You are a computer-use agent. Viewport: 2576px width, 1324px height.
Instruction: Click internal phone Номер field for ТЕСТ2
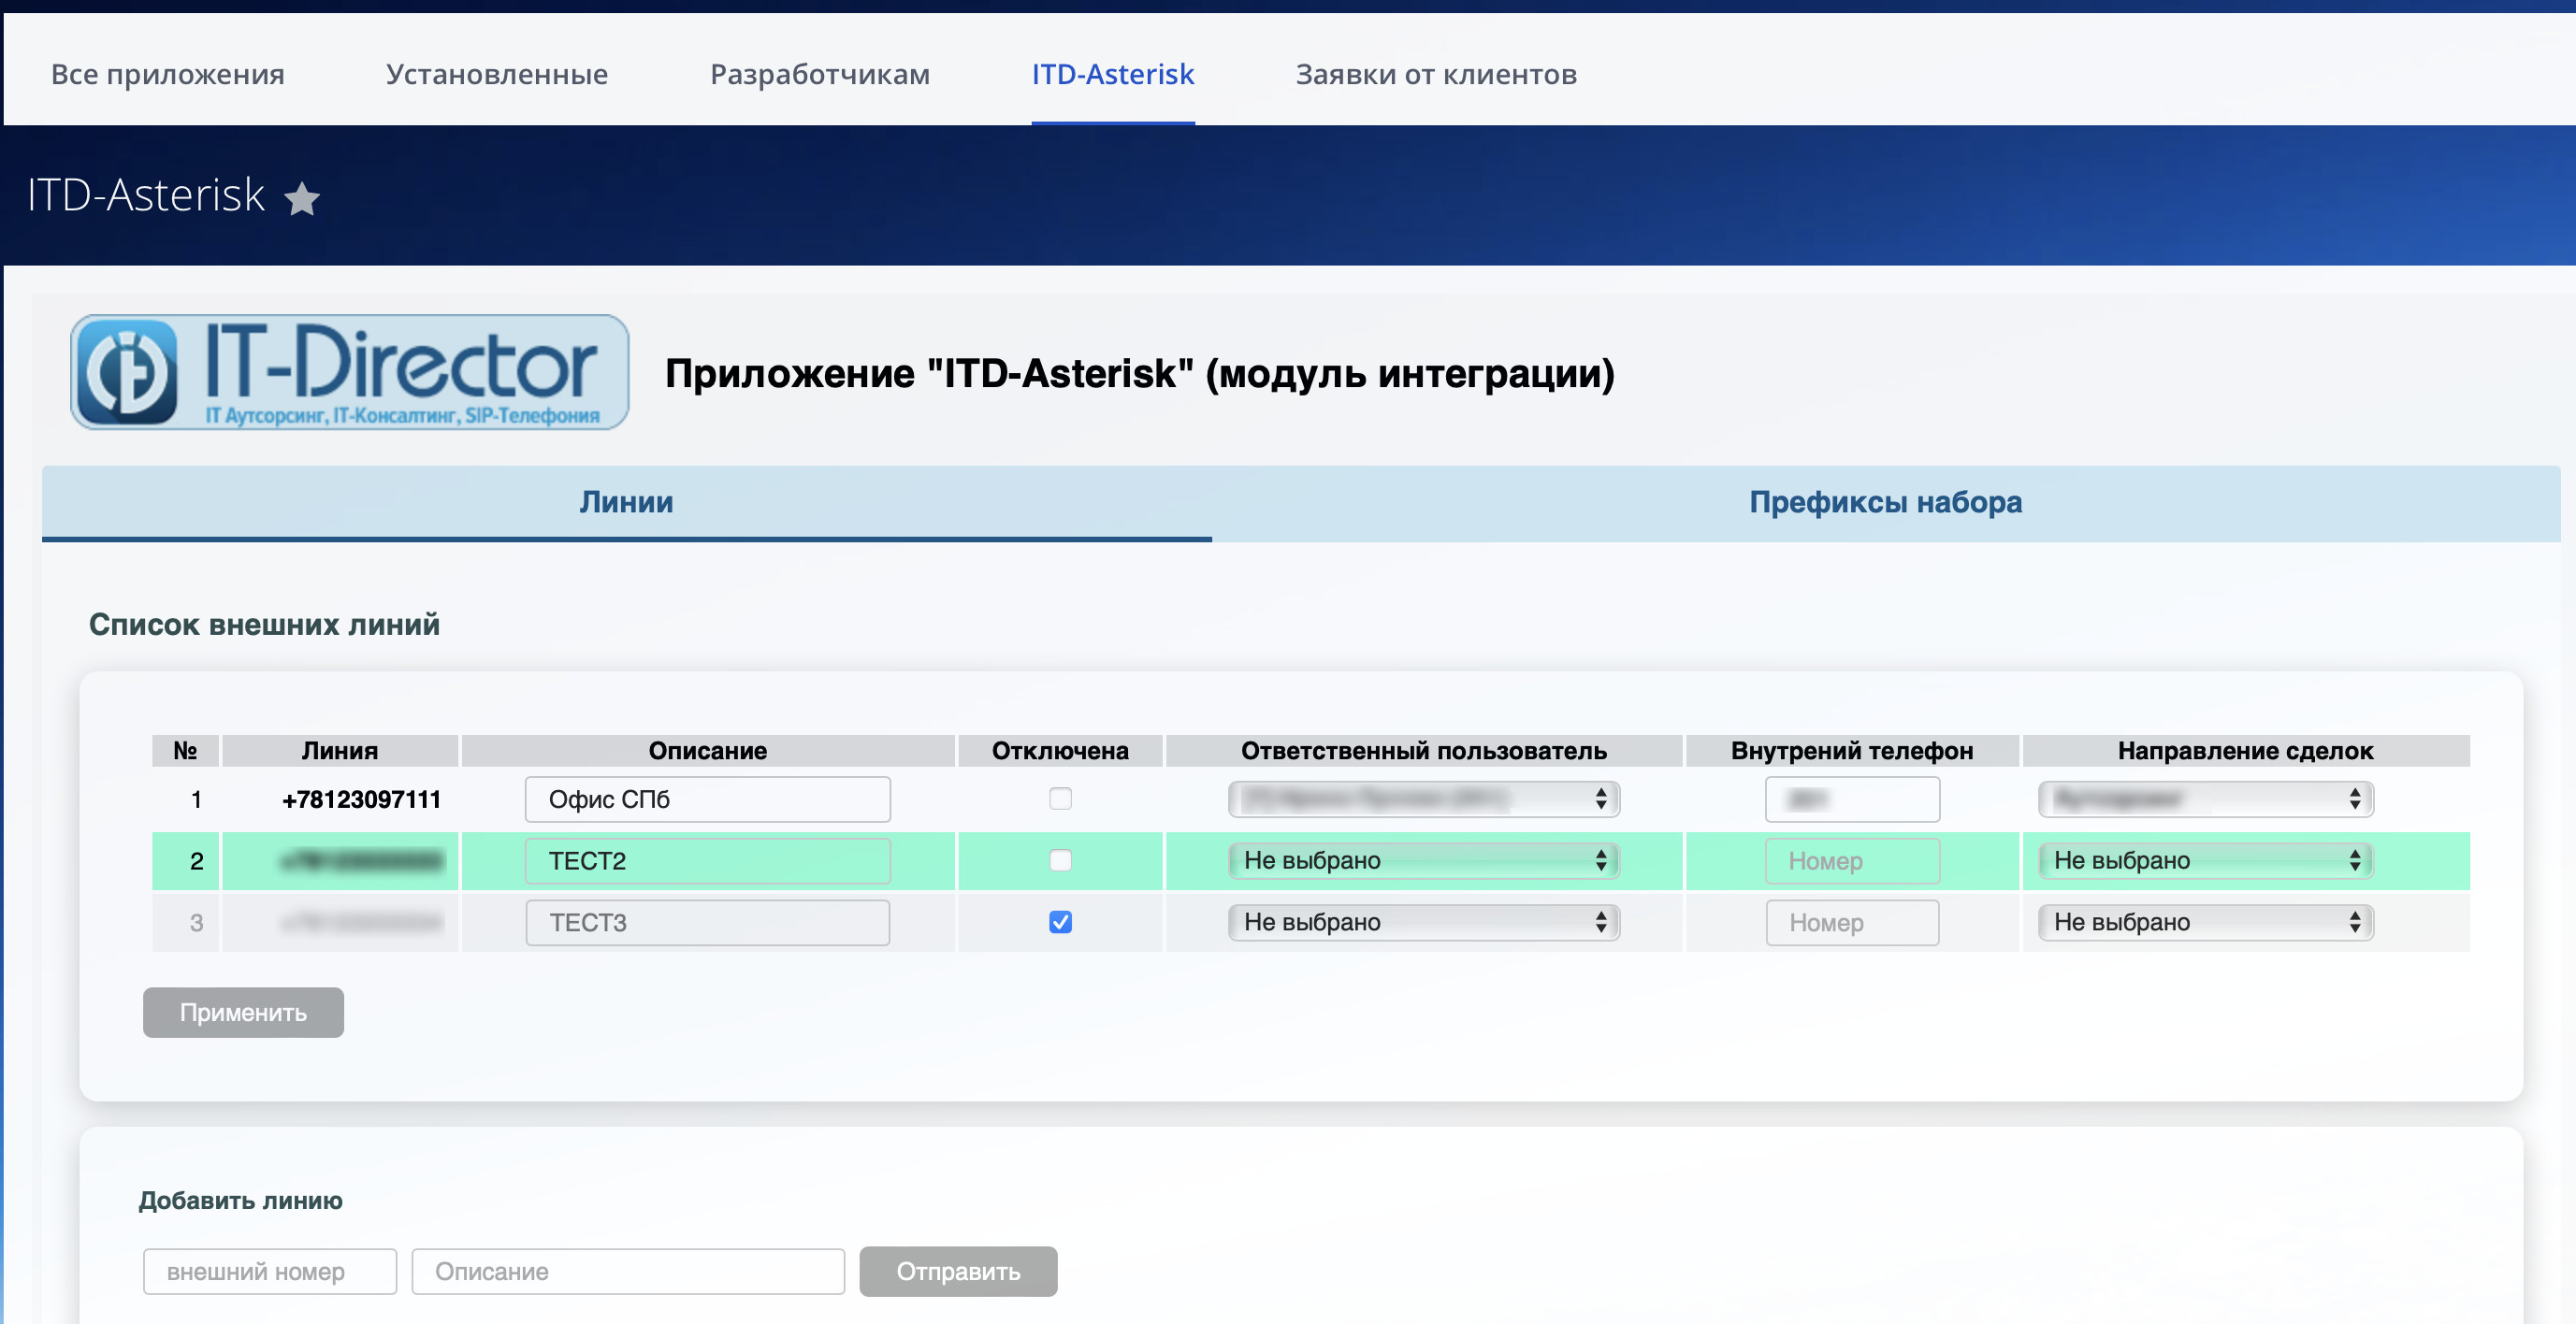coord(1851,860)
